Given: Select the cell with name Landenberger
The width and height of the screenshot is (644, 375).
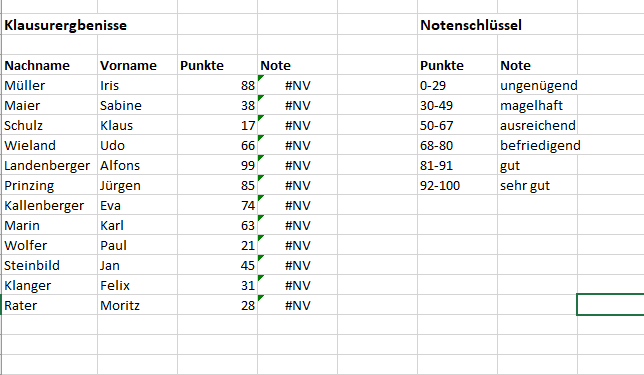Looking at the screenshot, I should point(49,165).
